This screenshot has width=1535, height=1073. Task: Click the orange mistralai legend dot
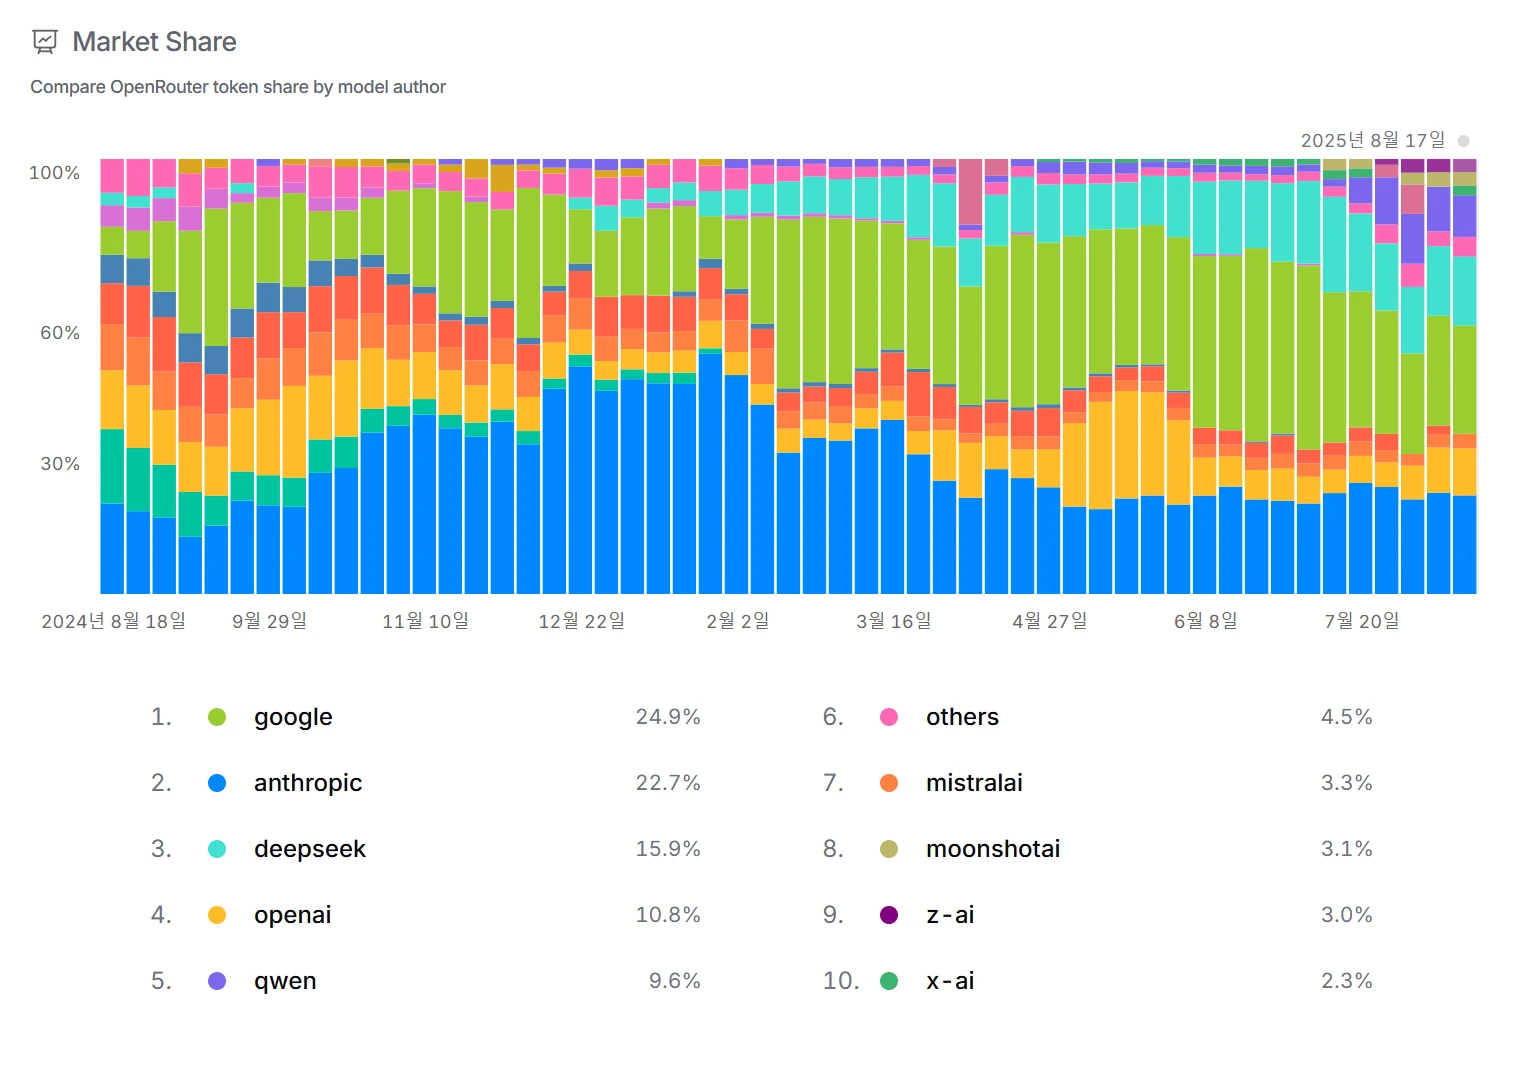pyautogui.click(x=889, y=783)
